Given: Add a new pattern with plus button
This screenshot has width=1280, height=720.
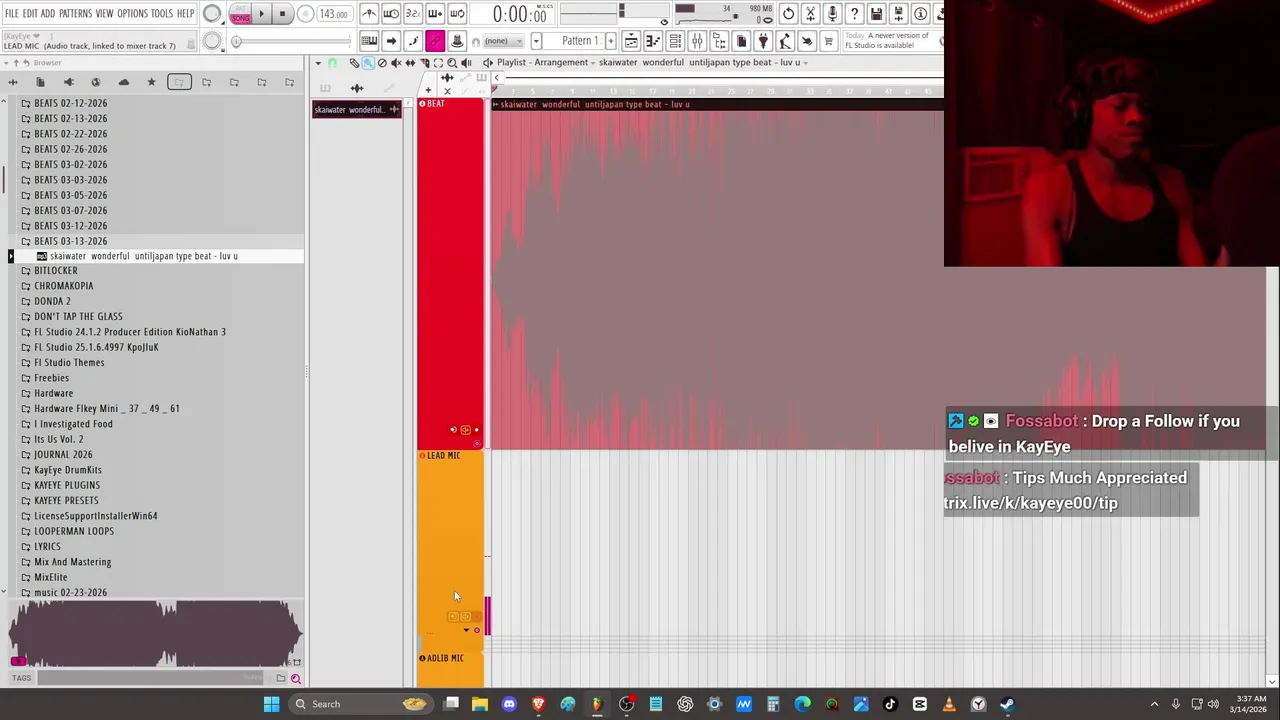Looking at the screenshot, I should pyautogui.click(x=610, y=41).
